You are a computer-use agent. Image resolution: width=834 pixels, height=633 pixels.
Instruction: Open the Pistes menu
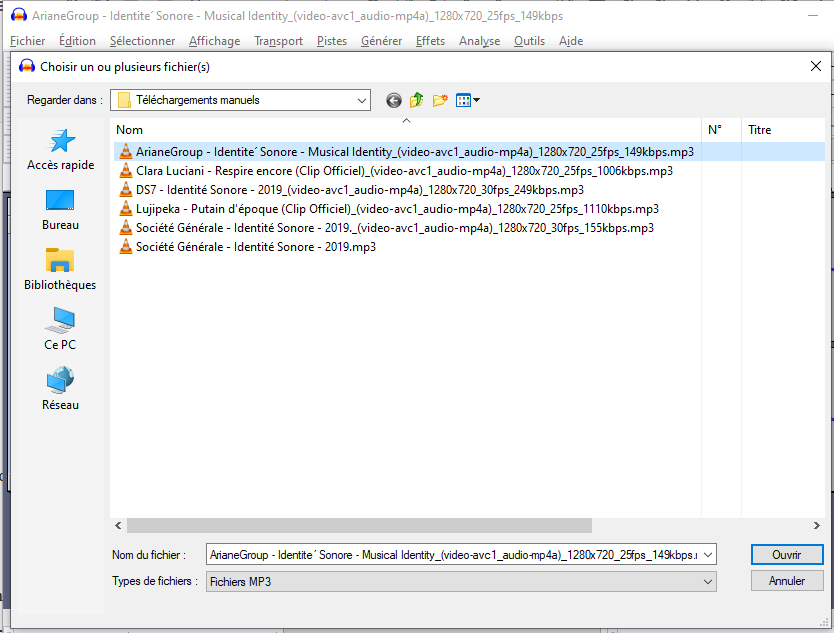click(332, 41)
